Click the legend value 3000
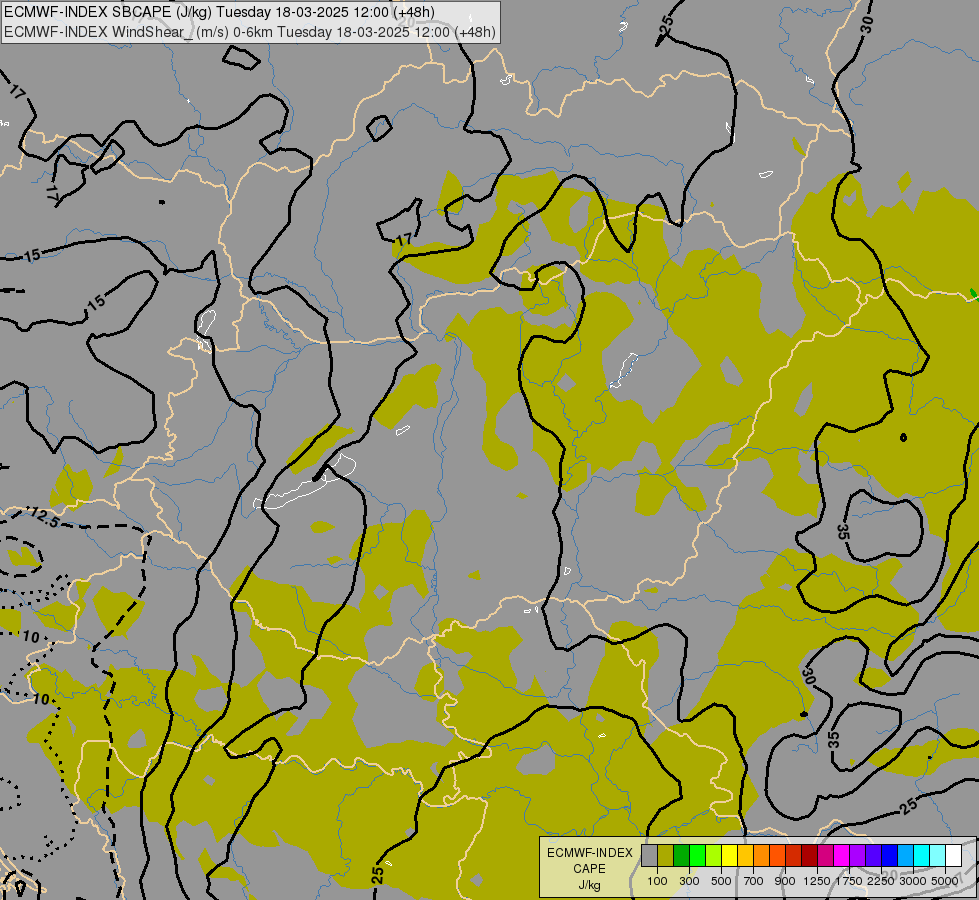Image resolution: width=979 pixels, height=900 pixels. coord(913,881)
